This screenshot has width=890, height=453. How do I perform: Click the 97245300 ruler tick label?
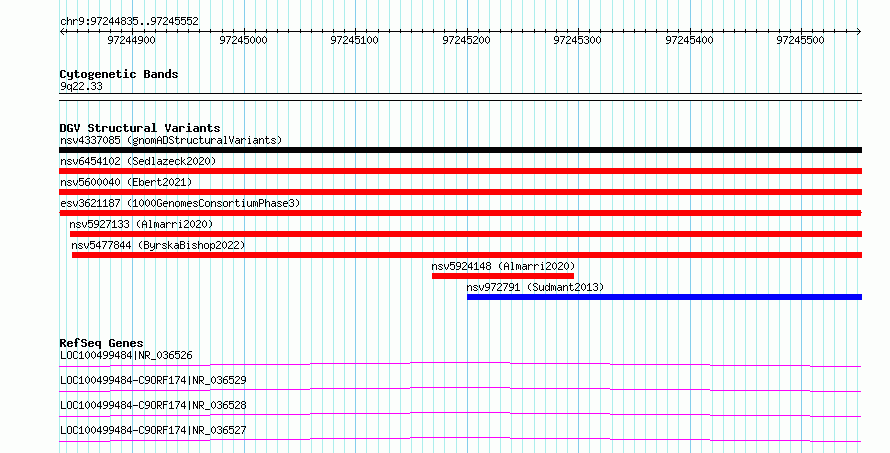[x=577, y=40]
